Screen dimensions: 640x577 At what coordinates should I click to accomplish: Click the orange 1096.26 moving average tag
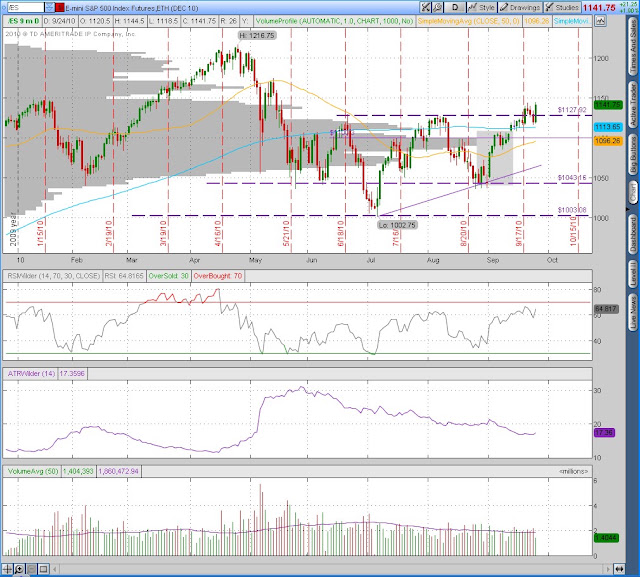pos(608,141)
